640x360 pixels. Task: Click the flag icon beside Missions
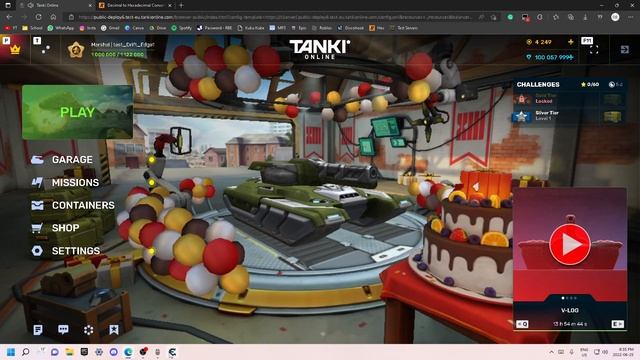(x=37, y=182)
